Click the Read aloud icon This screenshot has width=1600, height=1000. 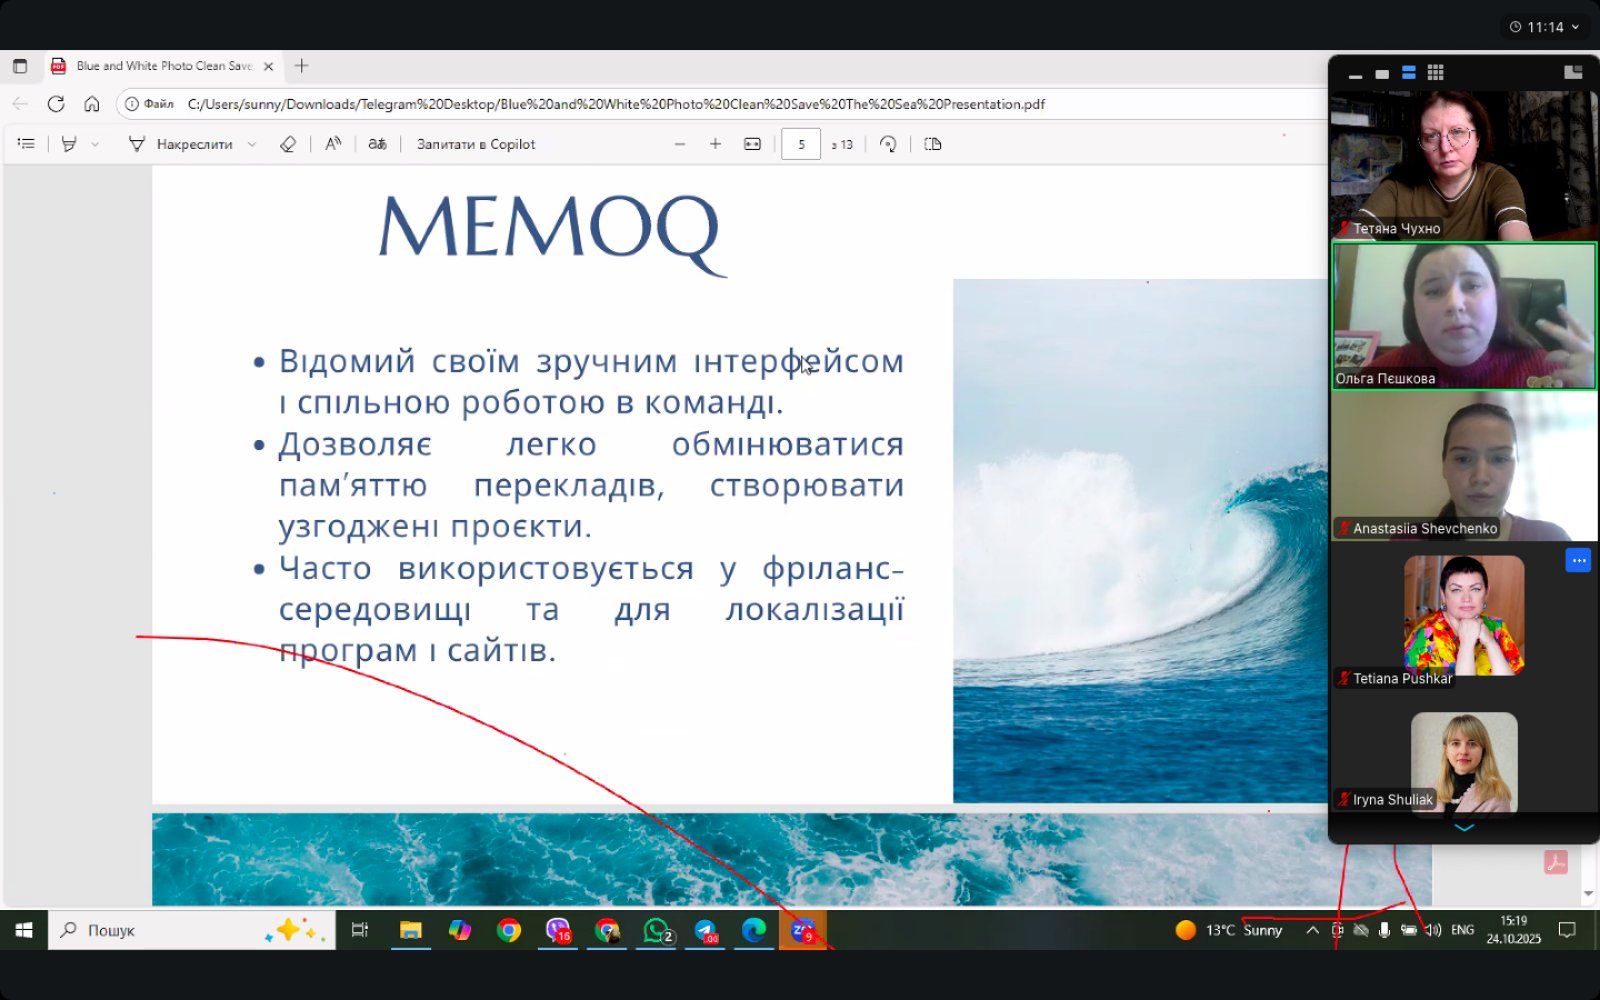(x=333, y=144)
